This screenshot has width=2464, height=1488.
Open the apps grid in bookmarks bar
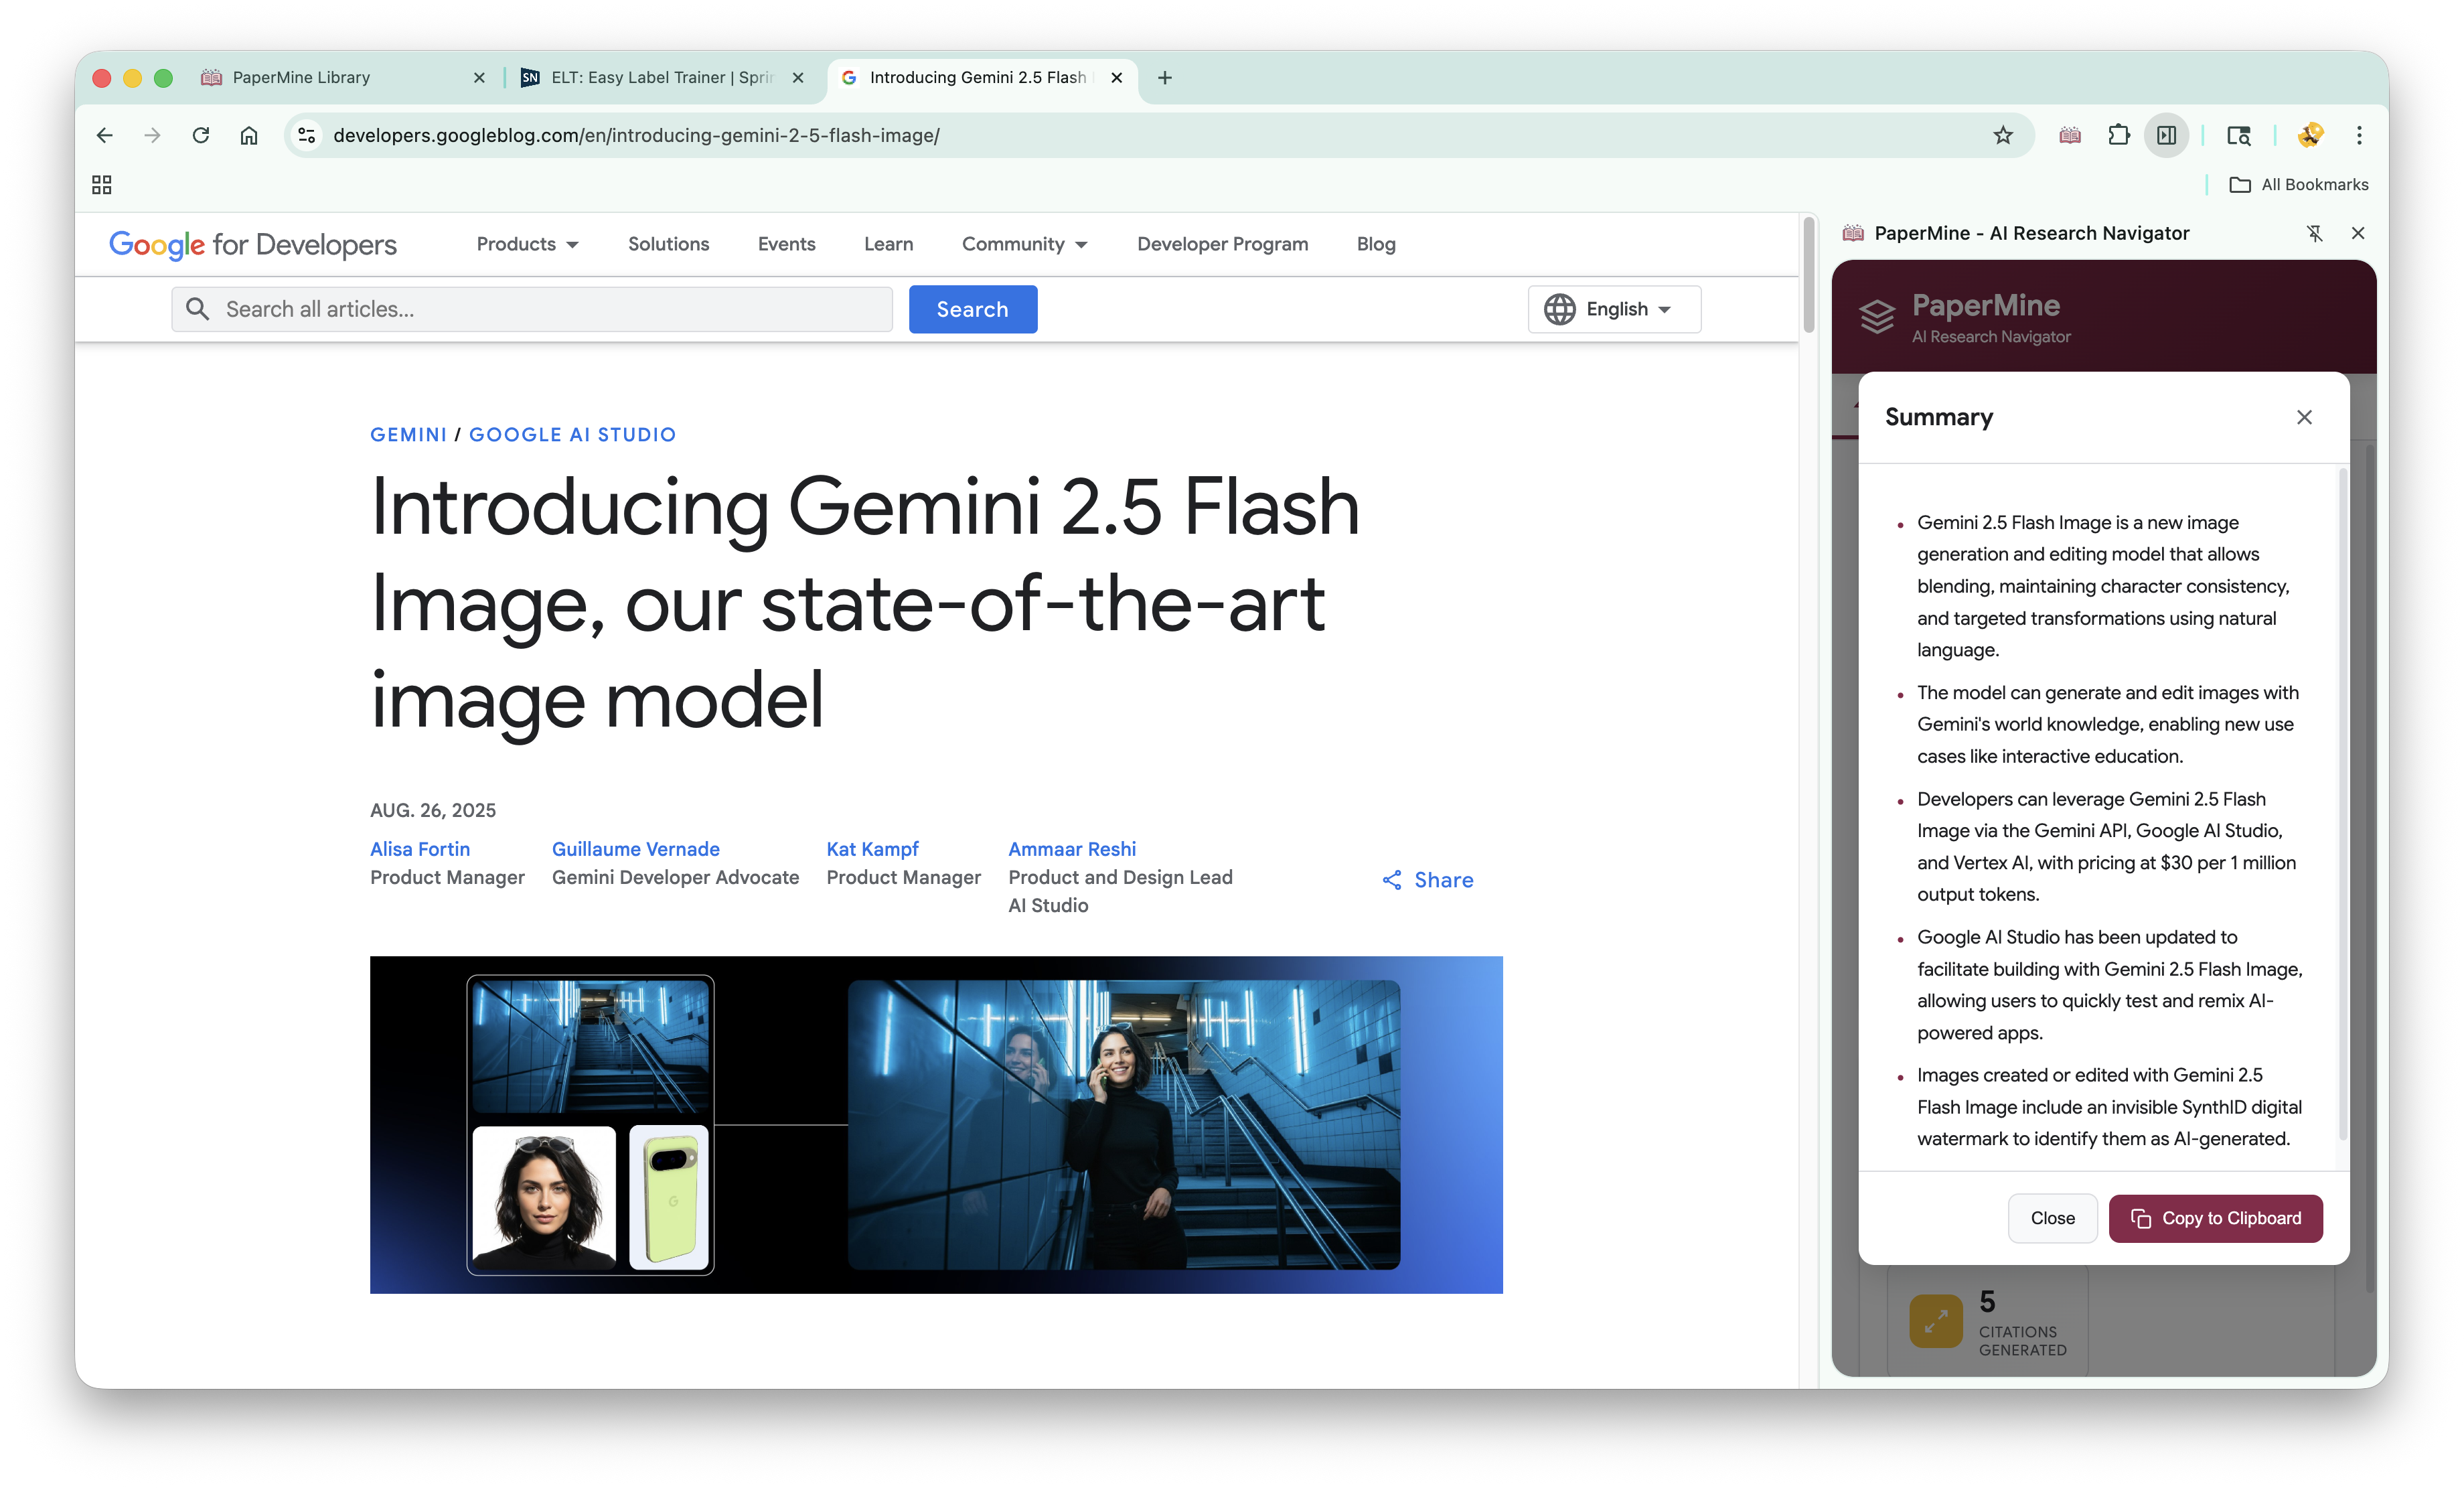point(101,185)
